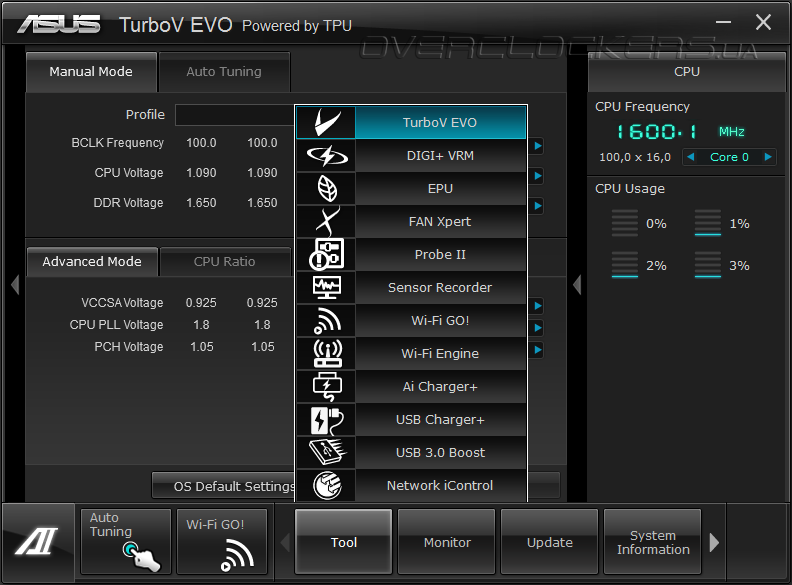Open Network iControl menu entry

pyautogui.click(x=440, y=485)
